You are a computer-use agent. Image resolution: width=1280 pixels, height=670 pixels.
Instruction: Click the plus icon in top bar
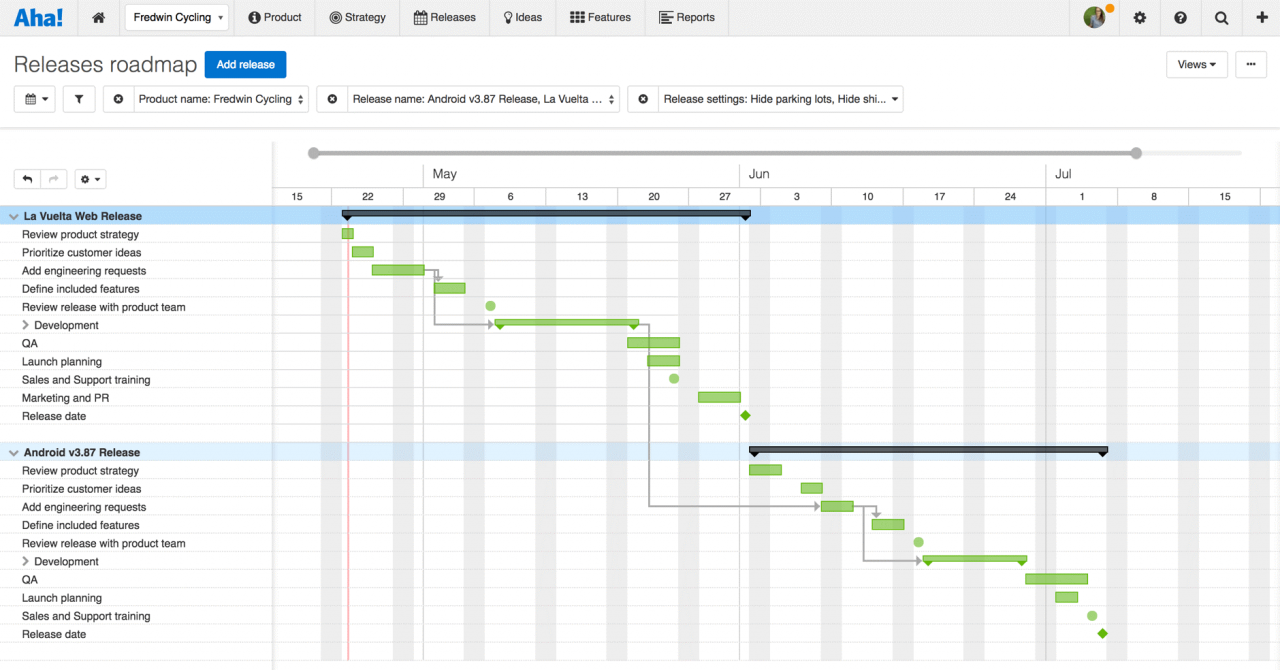pos(1262,18)
